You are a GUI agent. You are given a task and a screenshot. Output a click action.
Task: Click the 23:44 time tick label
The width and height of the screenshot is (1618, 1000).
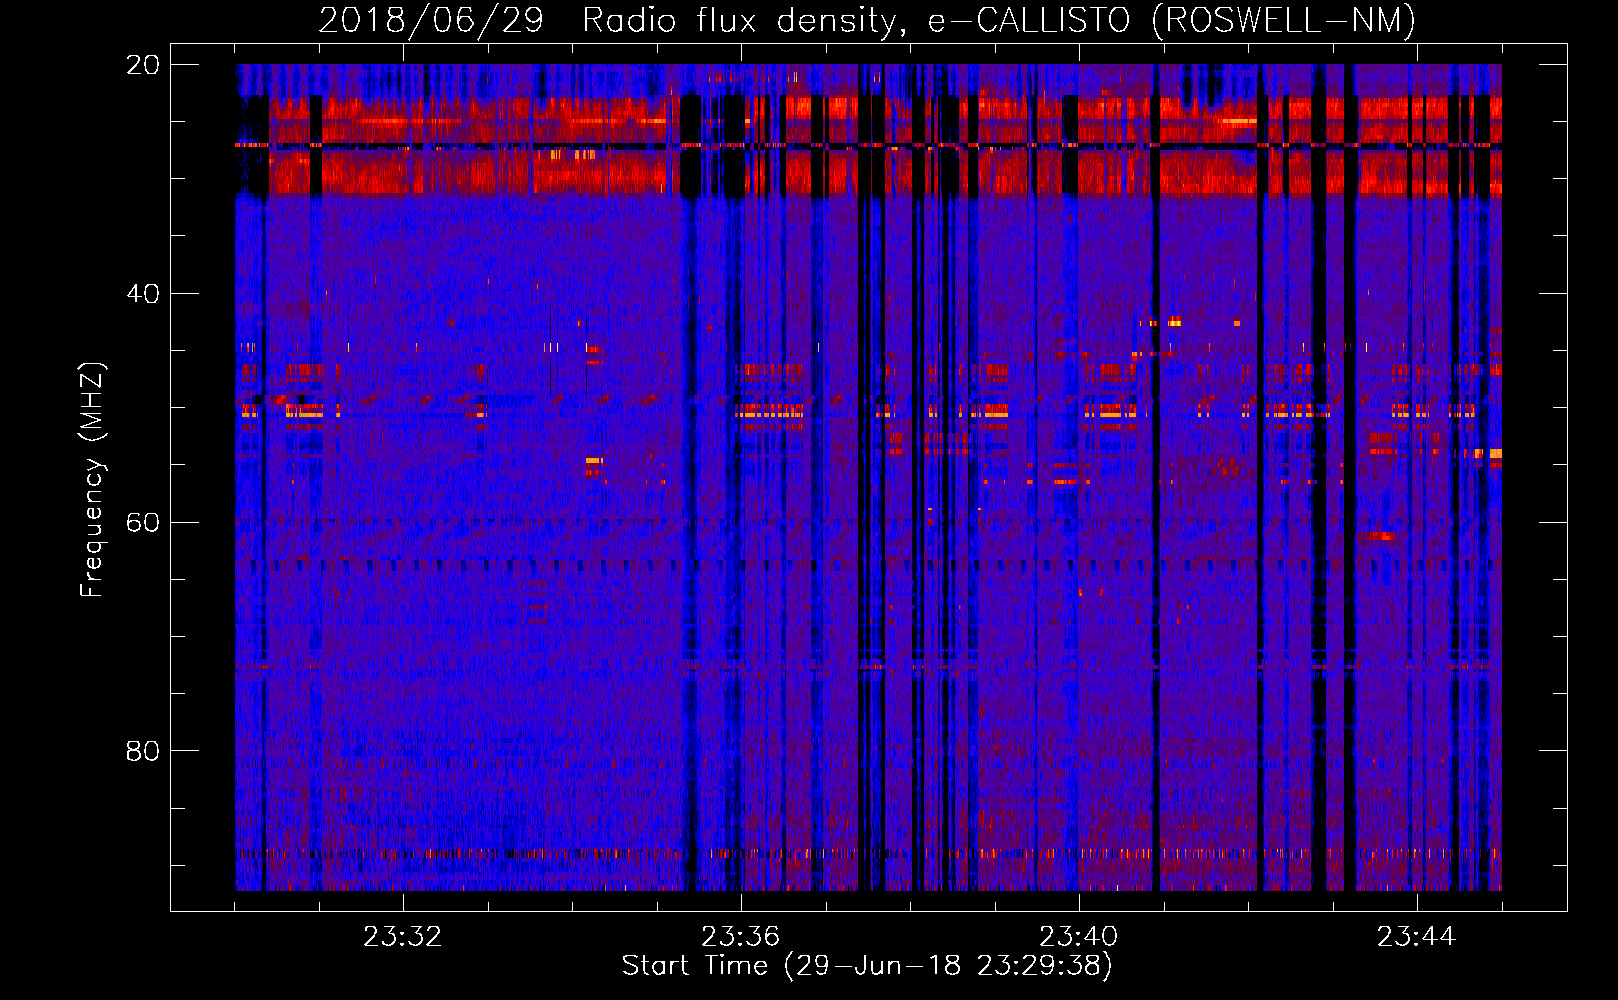pyautogui.click(x=1416, y=937)
